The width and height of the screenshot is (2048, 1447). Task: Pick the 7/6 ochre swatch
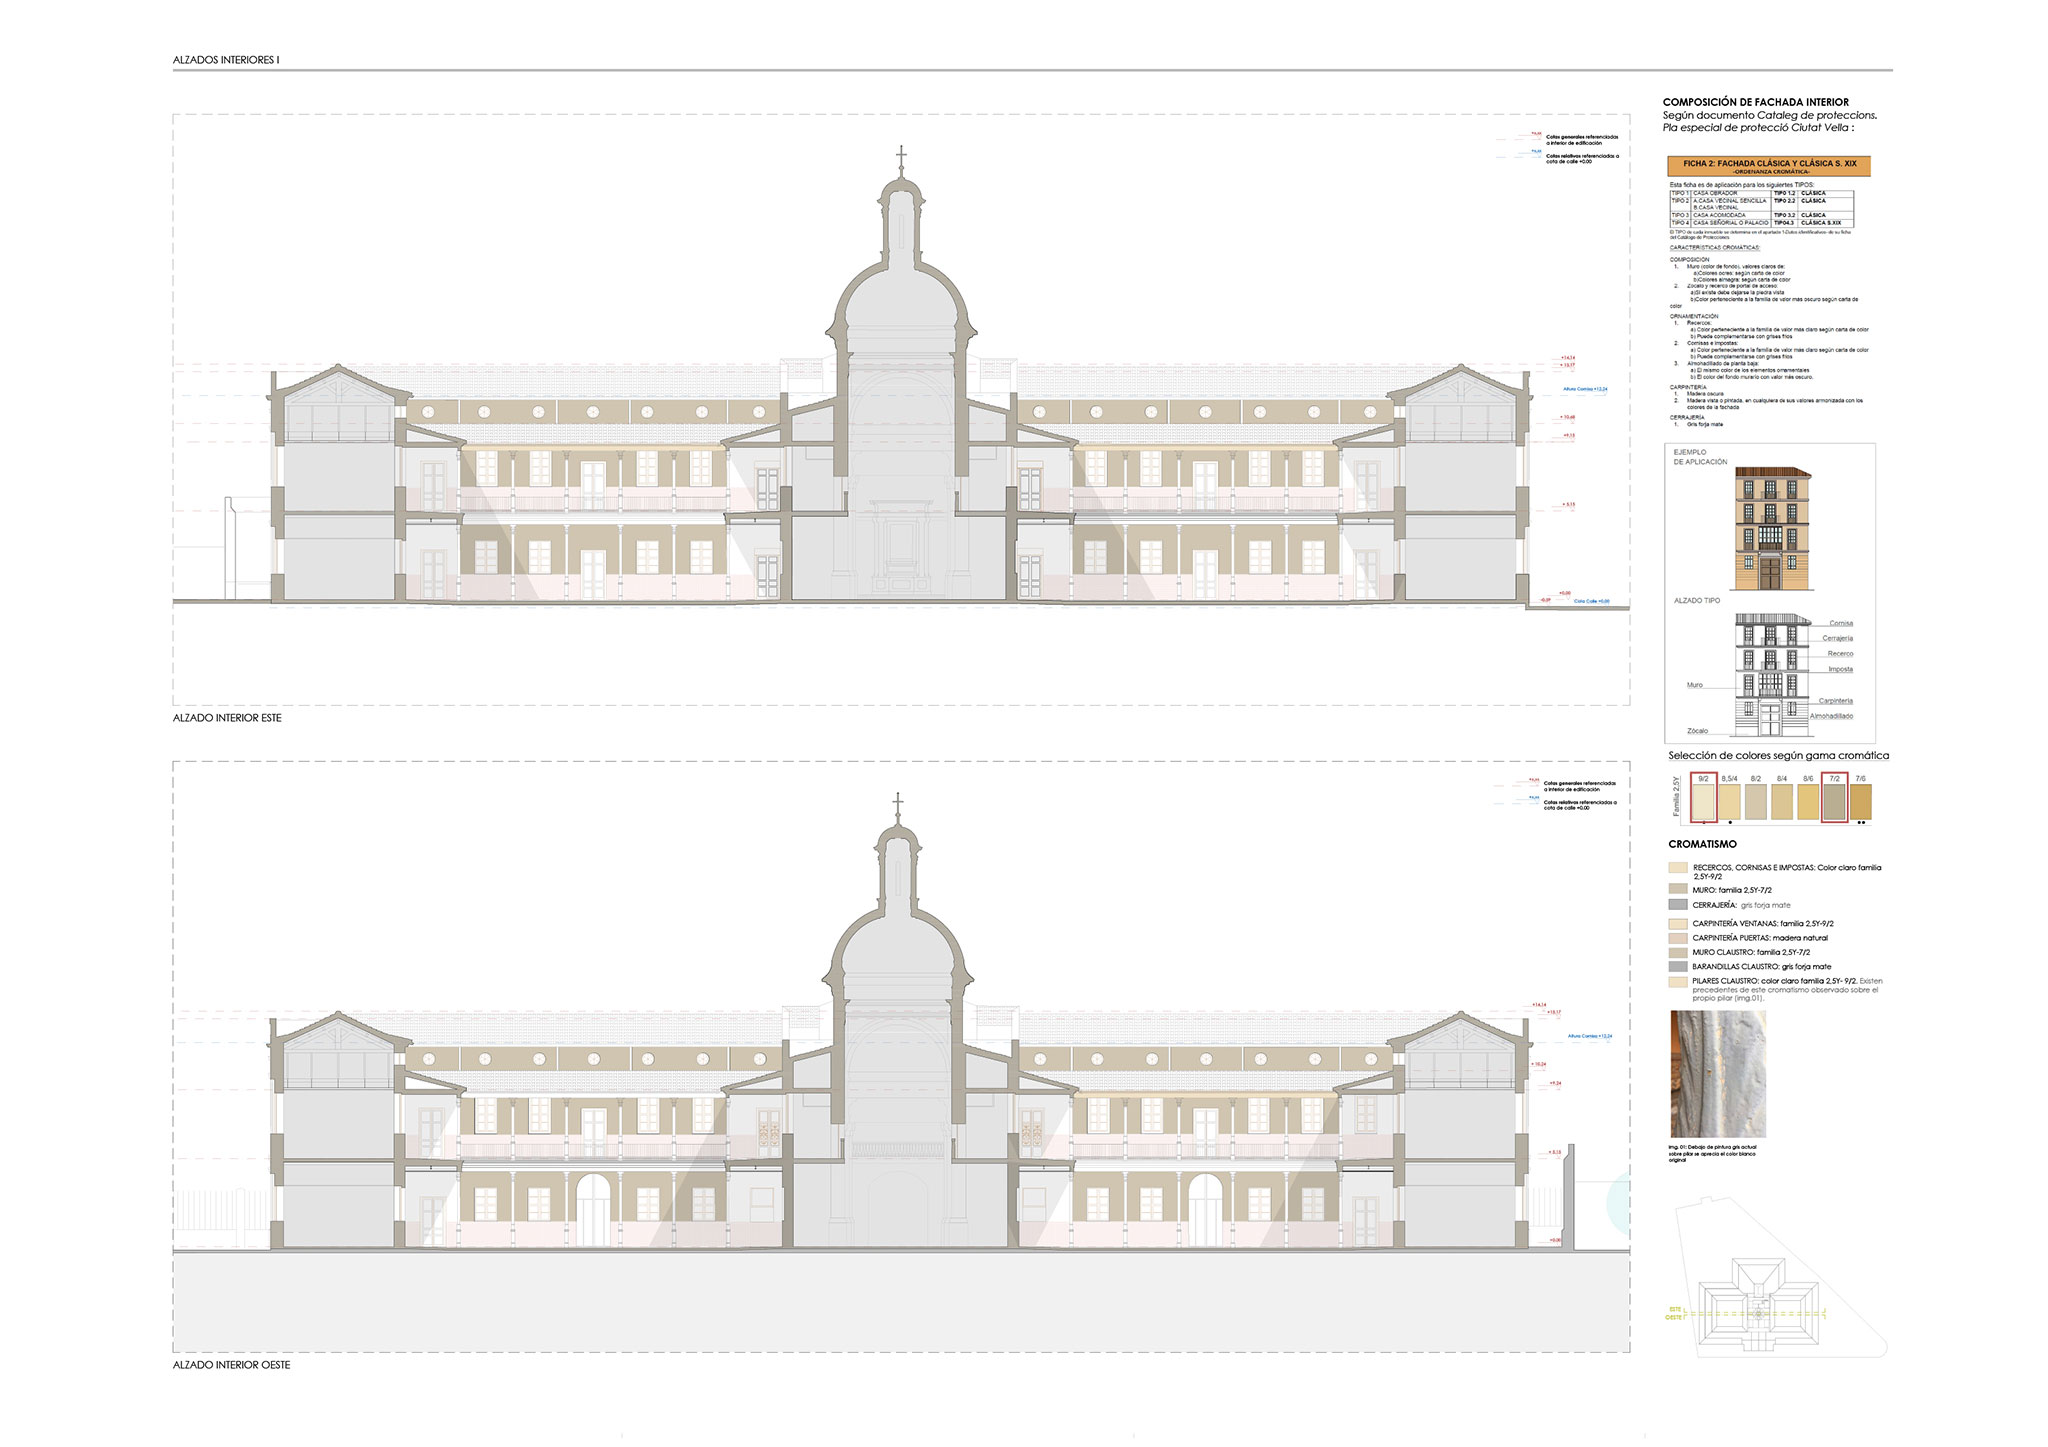pyautogui.click(x=1860, y=801)
